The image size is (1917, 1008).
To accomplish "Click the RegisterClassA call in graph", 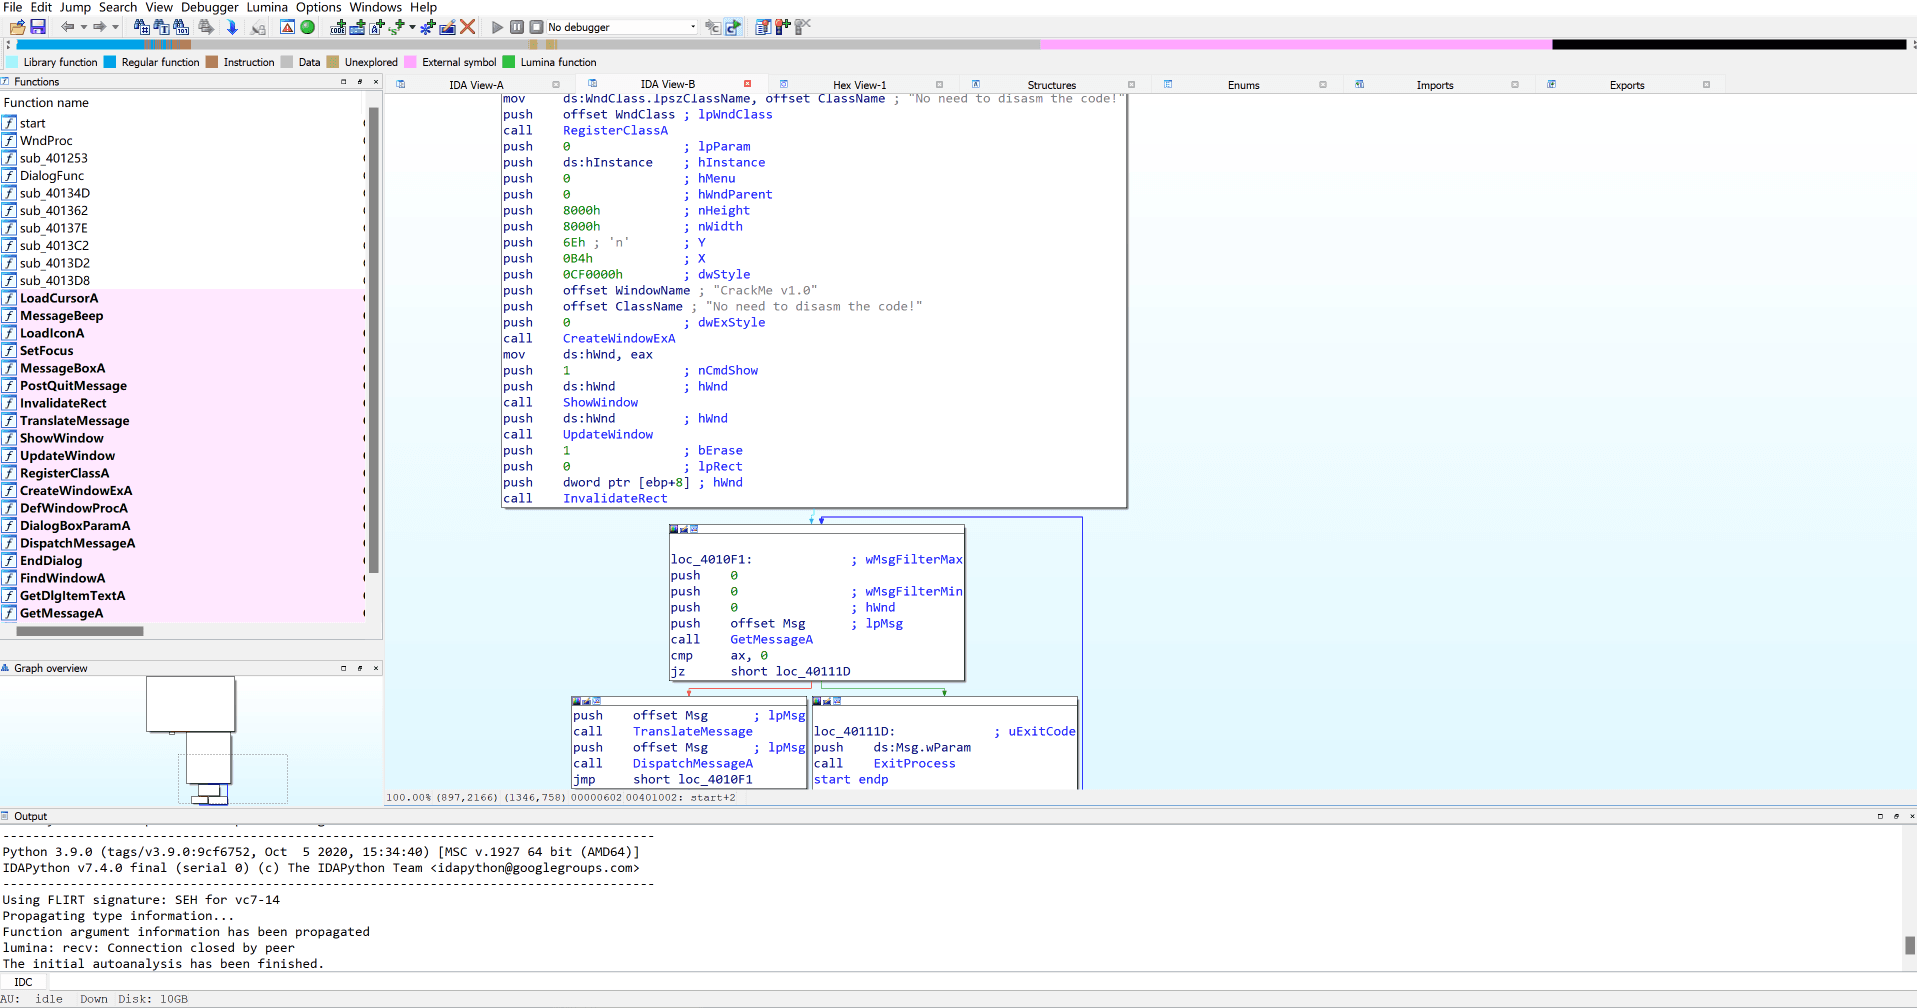I will pos(615,130).
